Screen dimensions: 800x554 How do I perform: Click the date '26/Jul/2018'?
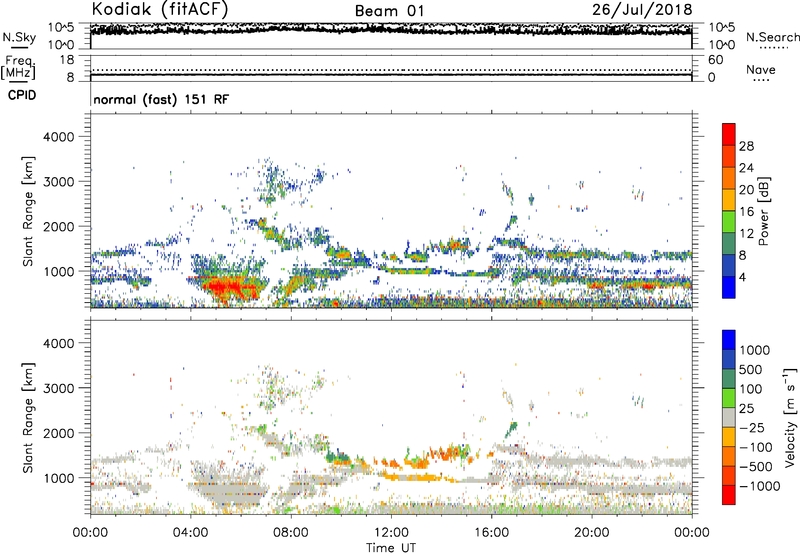(642, 9)
